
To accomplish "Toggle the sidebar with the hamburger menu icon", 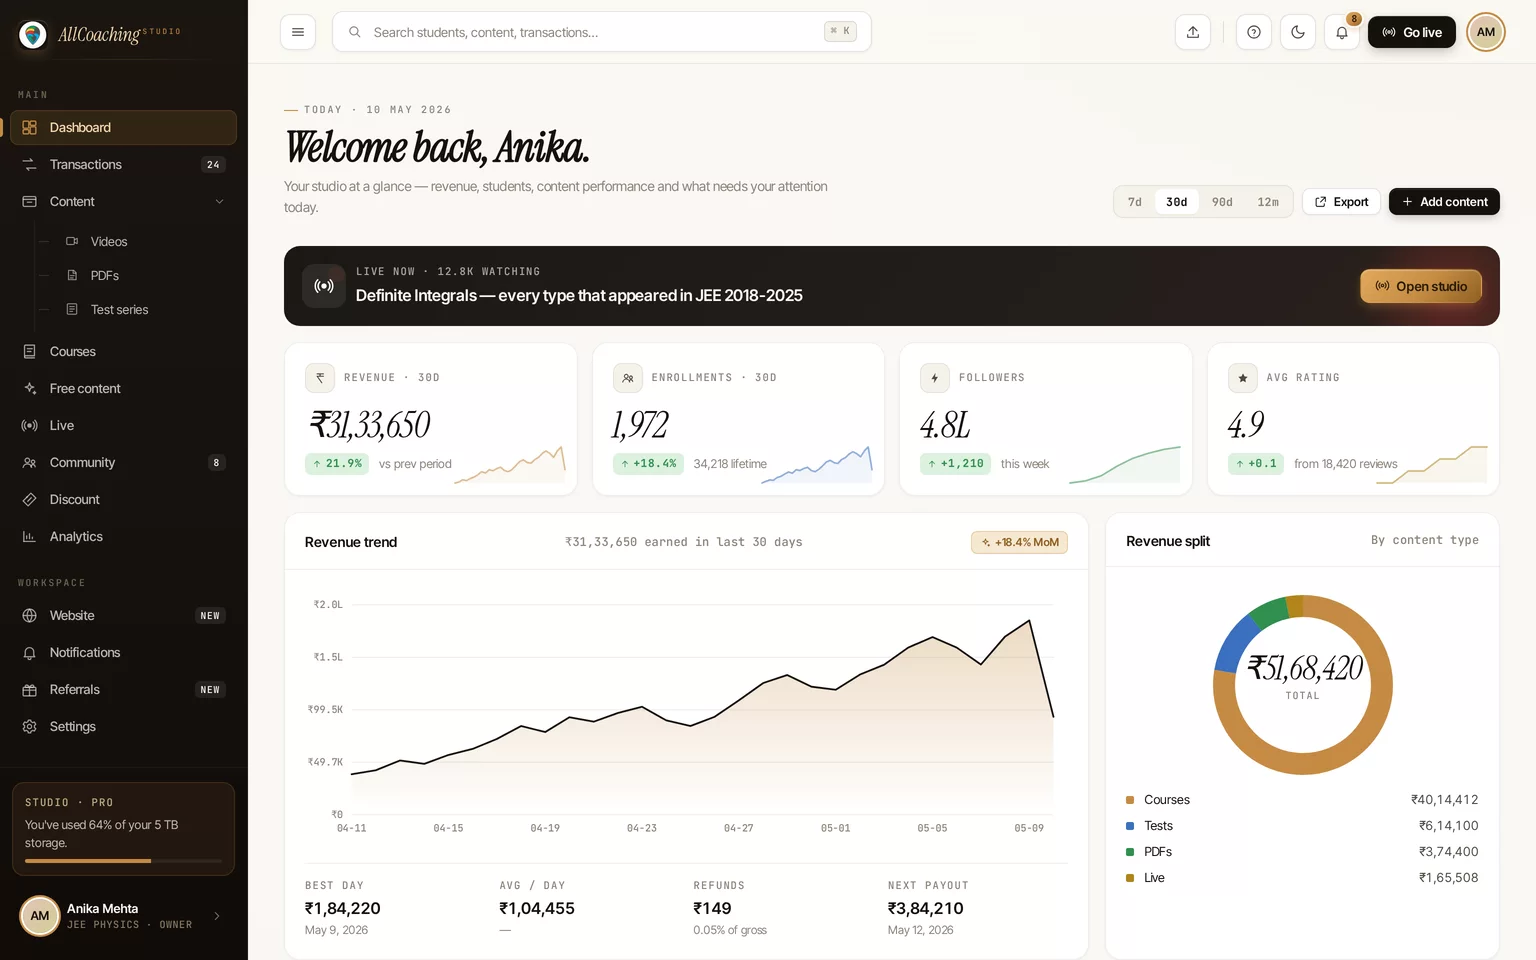I will 298,32.
